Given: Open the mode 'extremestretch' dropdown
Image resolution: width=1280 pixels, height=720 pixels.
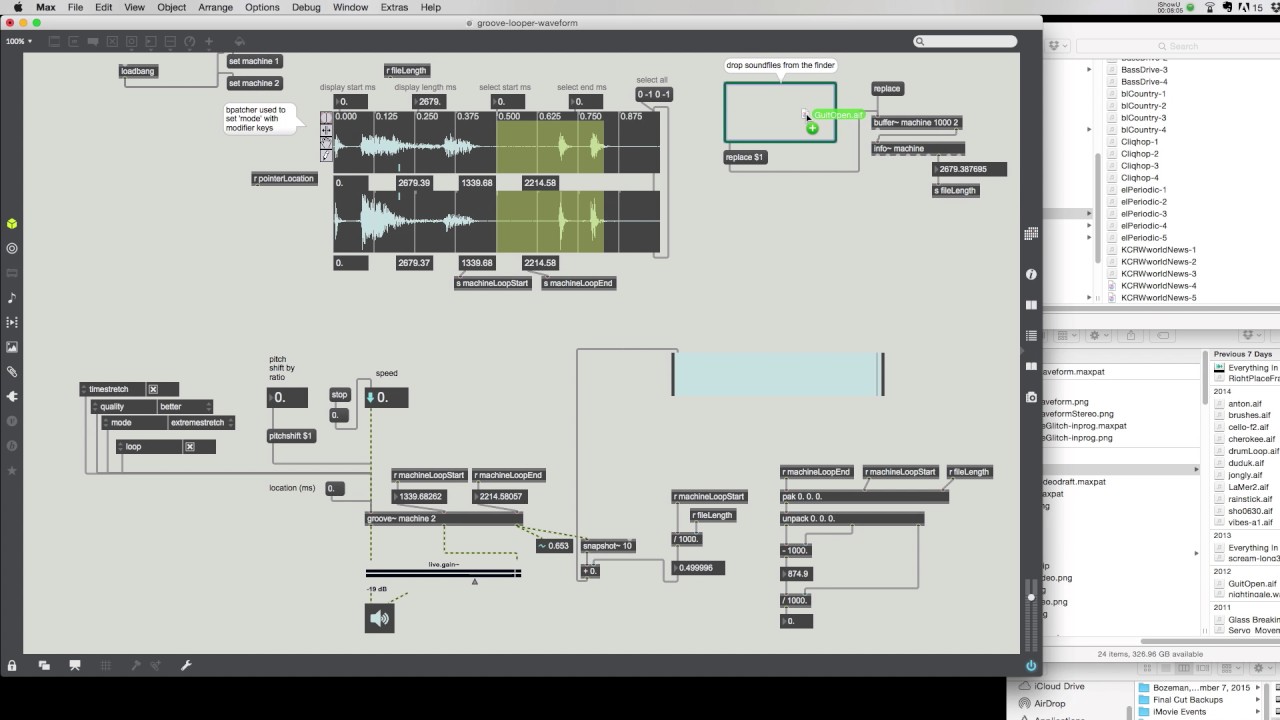Looking at the screenshot, I should tap(201, 423).
